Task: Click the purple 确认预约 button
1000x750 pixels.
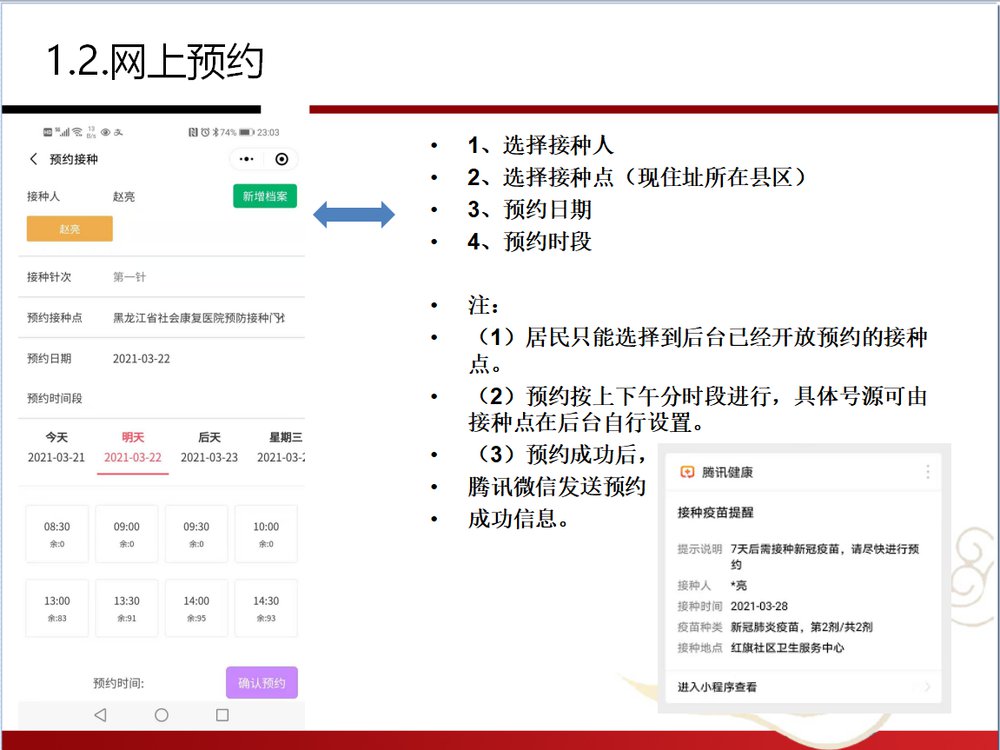Action: coord(262,683)
